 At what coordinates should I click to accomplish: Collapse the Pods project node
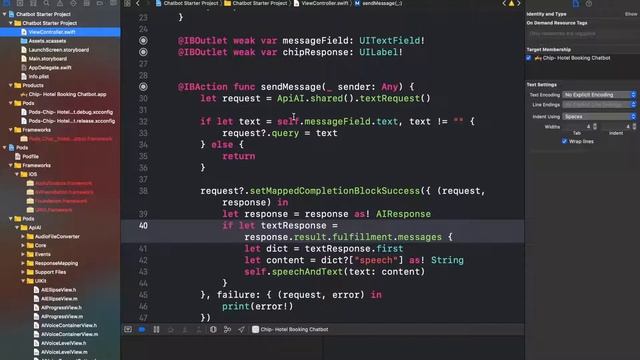[4, 147]
